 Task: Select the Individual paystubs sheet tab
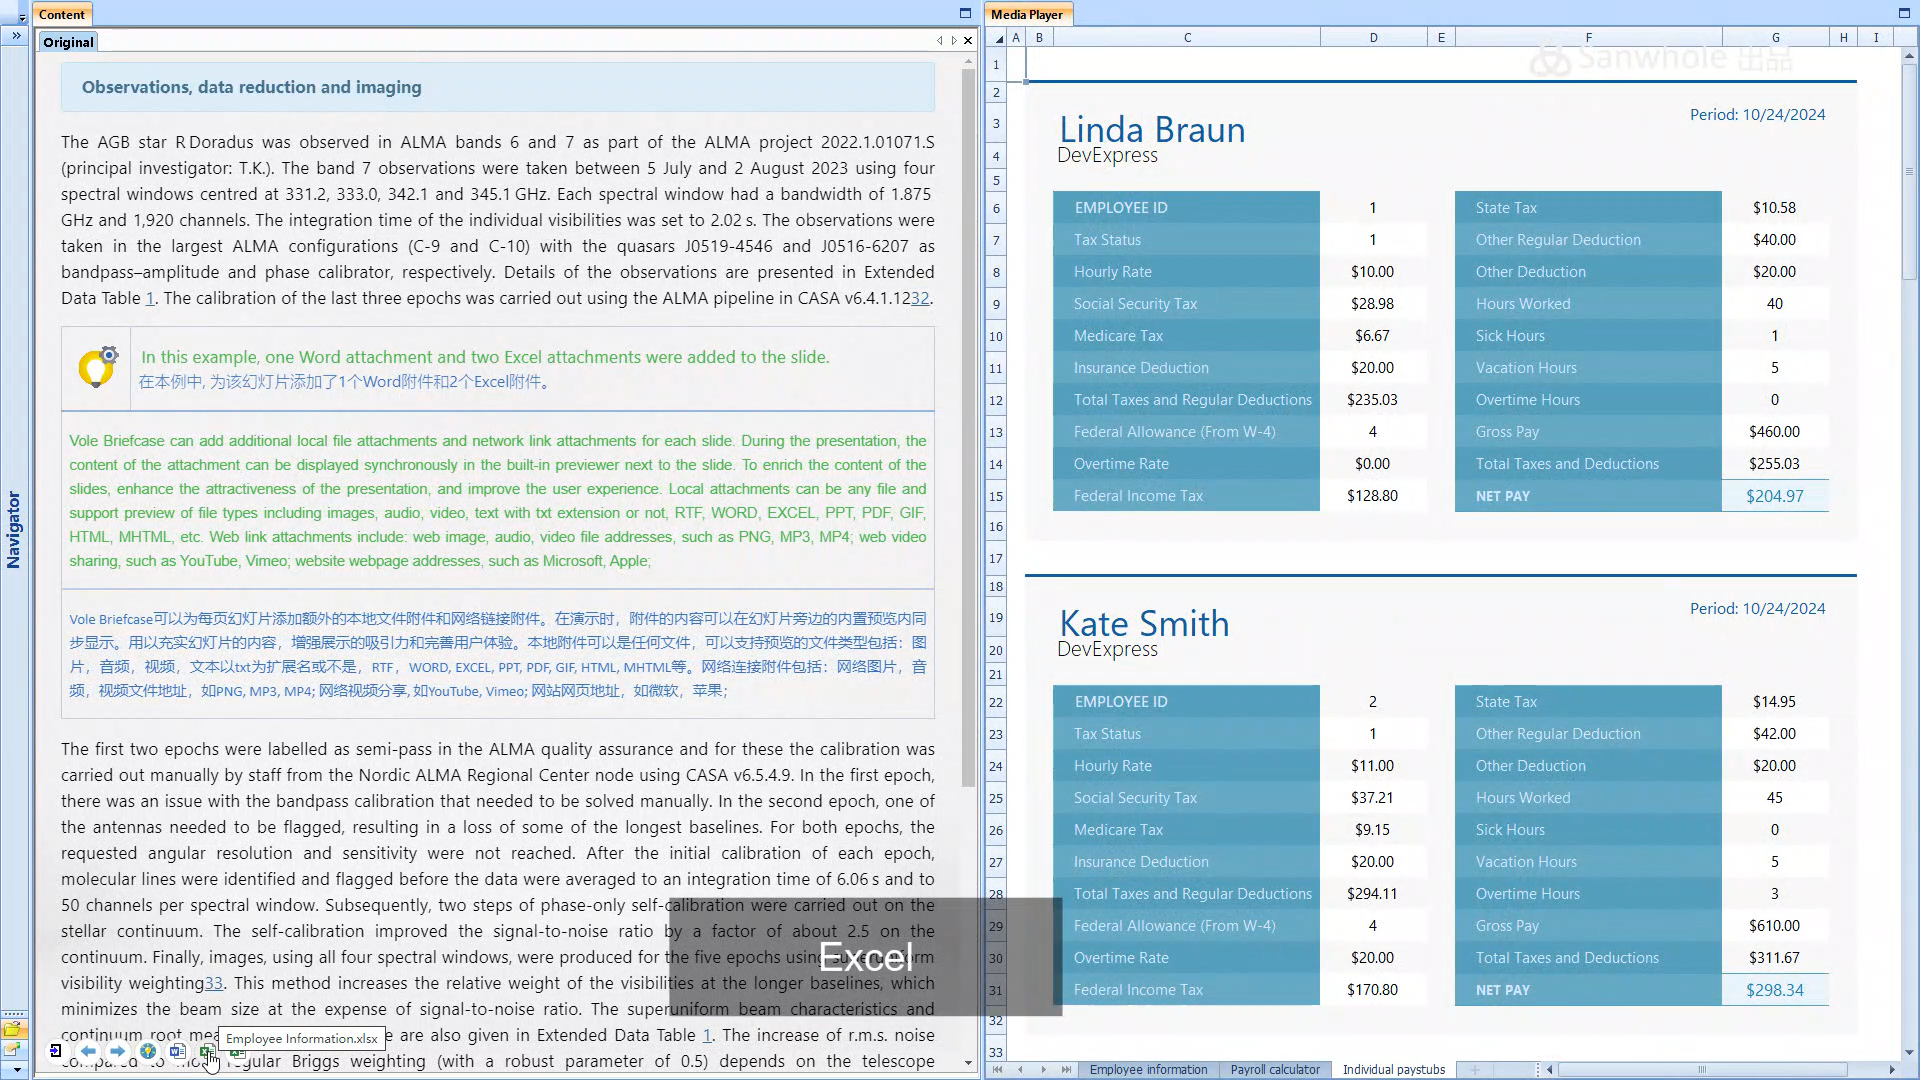pos(1393,1069)
